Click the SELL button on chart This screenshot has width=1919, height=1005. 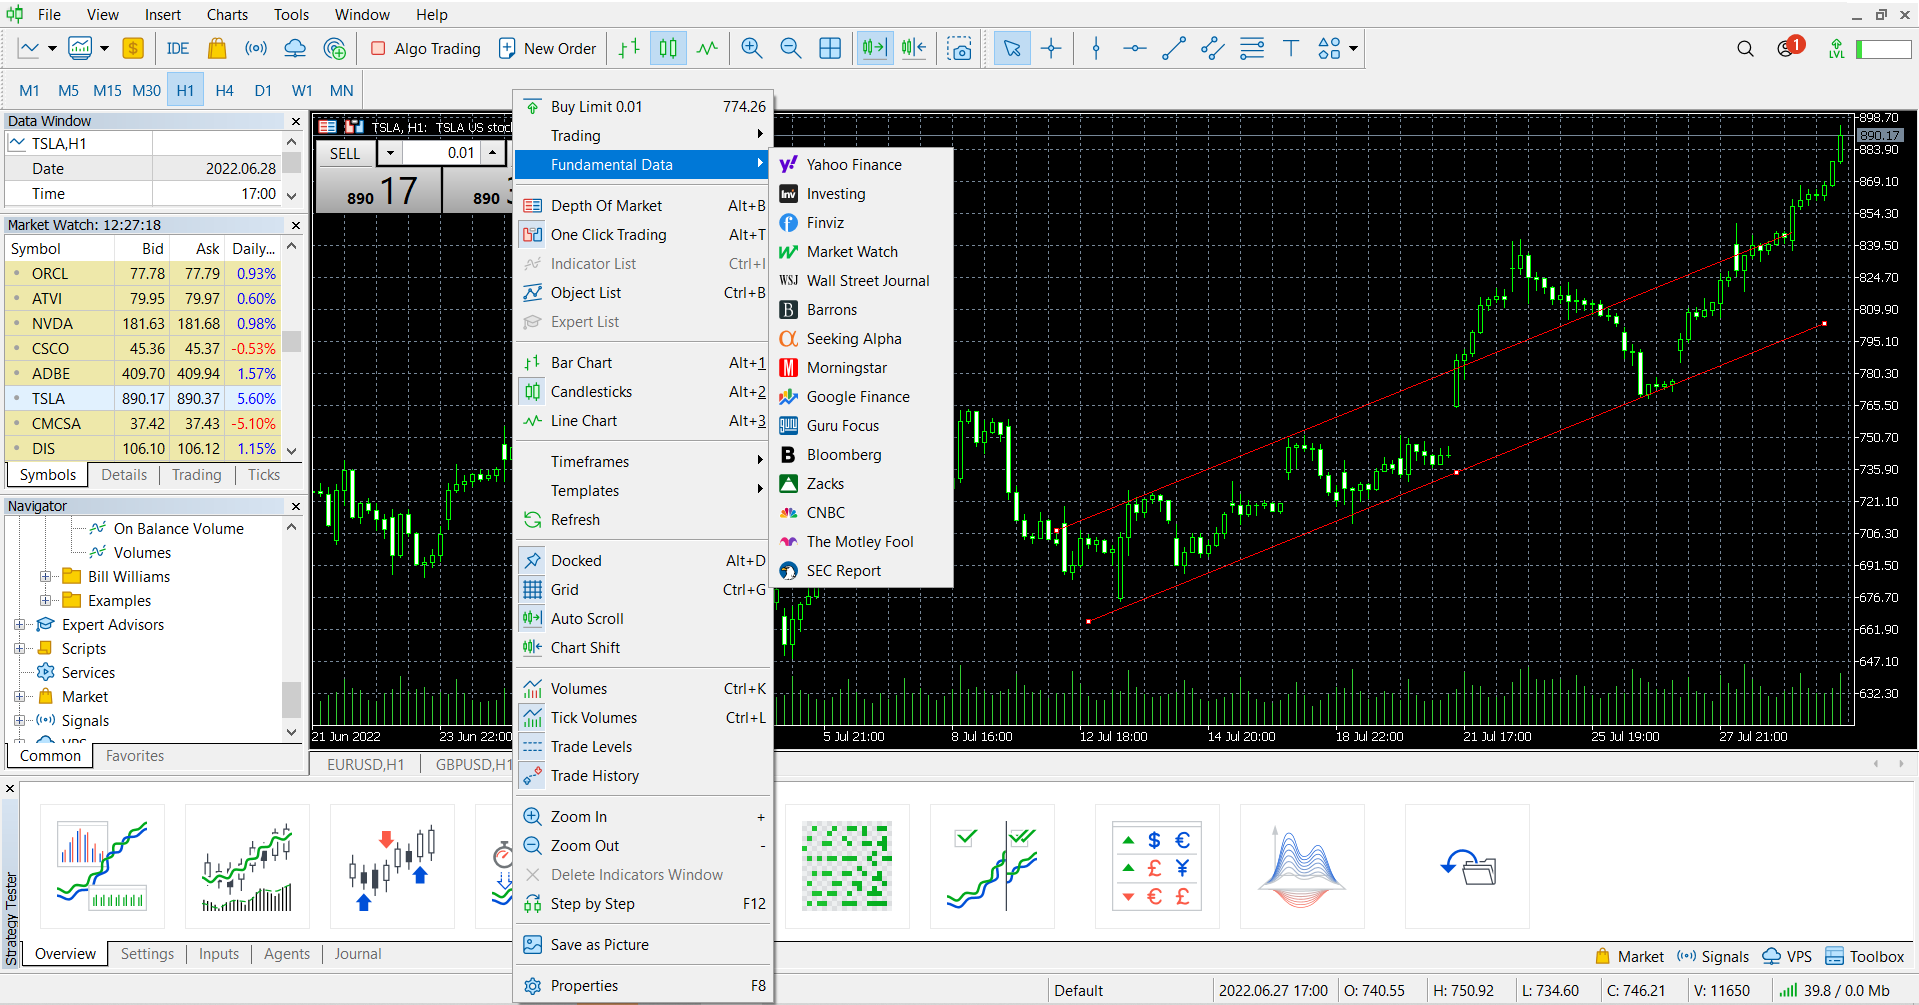[345, 153]
